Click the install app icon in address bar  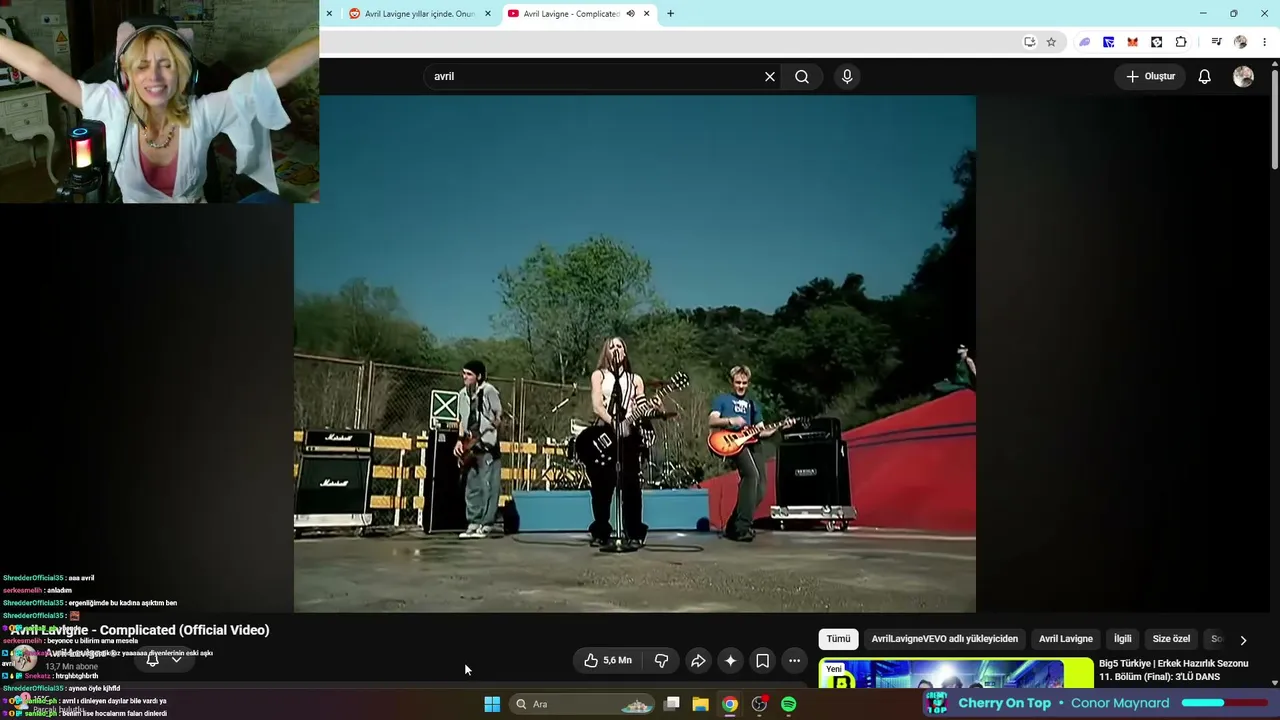click(1029, 42)
